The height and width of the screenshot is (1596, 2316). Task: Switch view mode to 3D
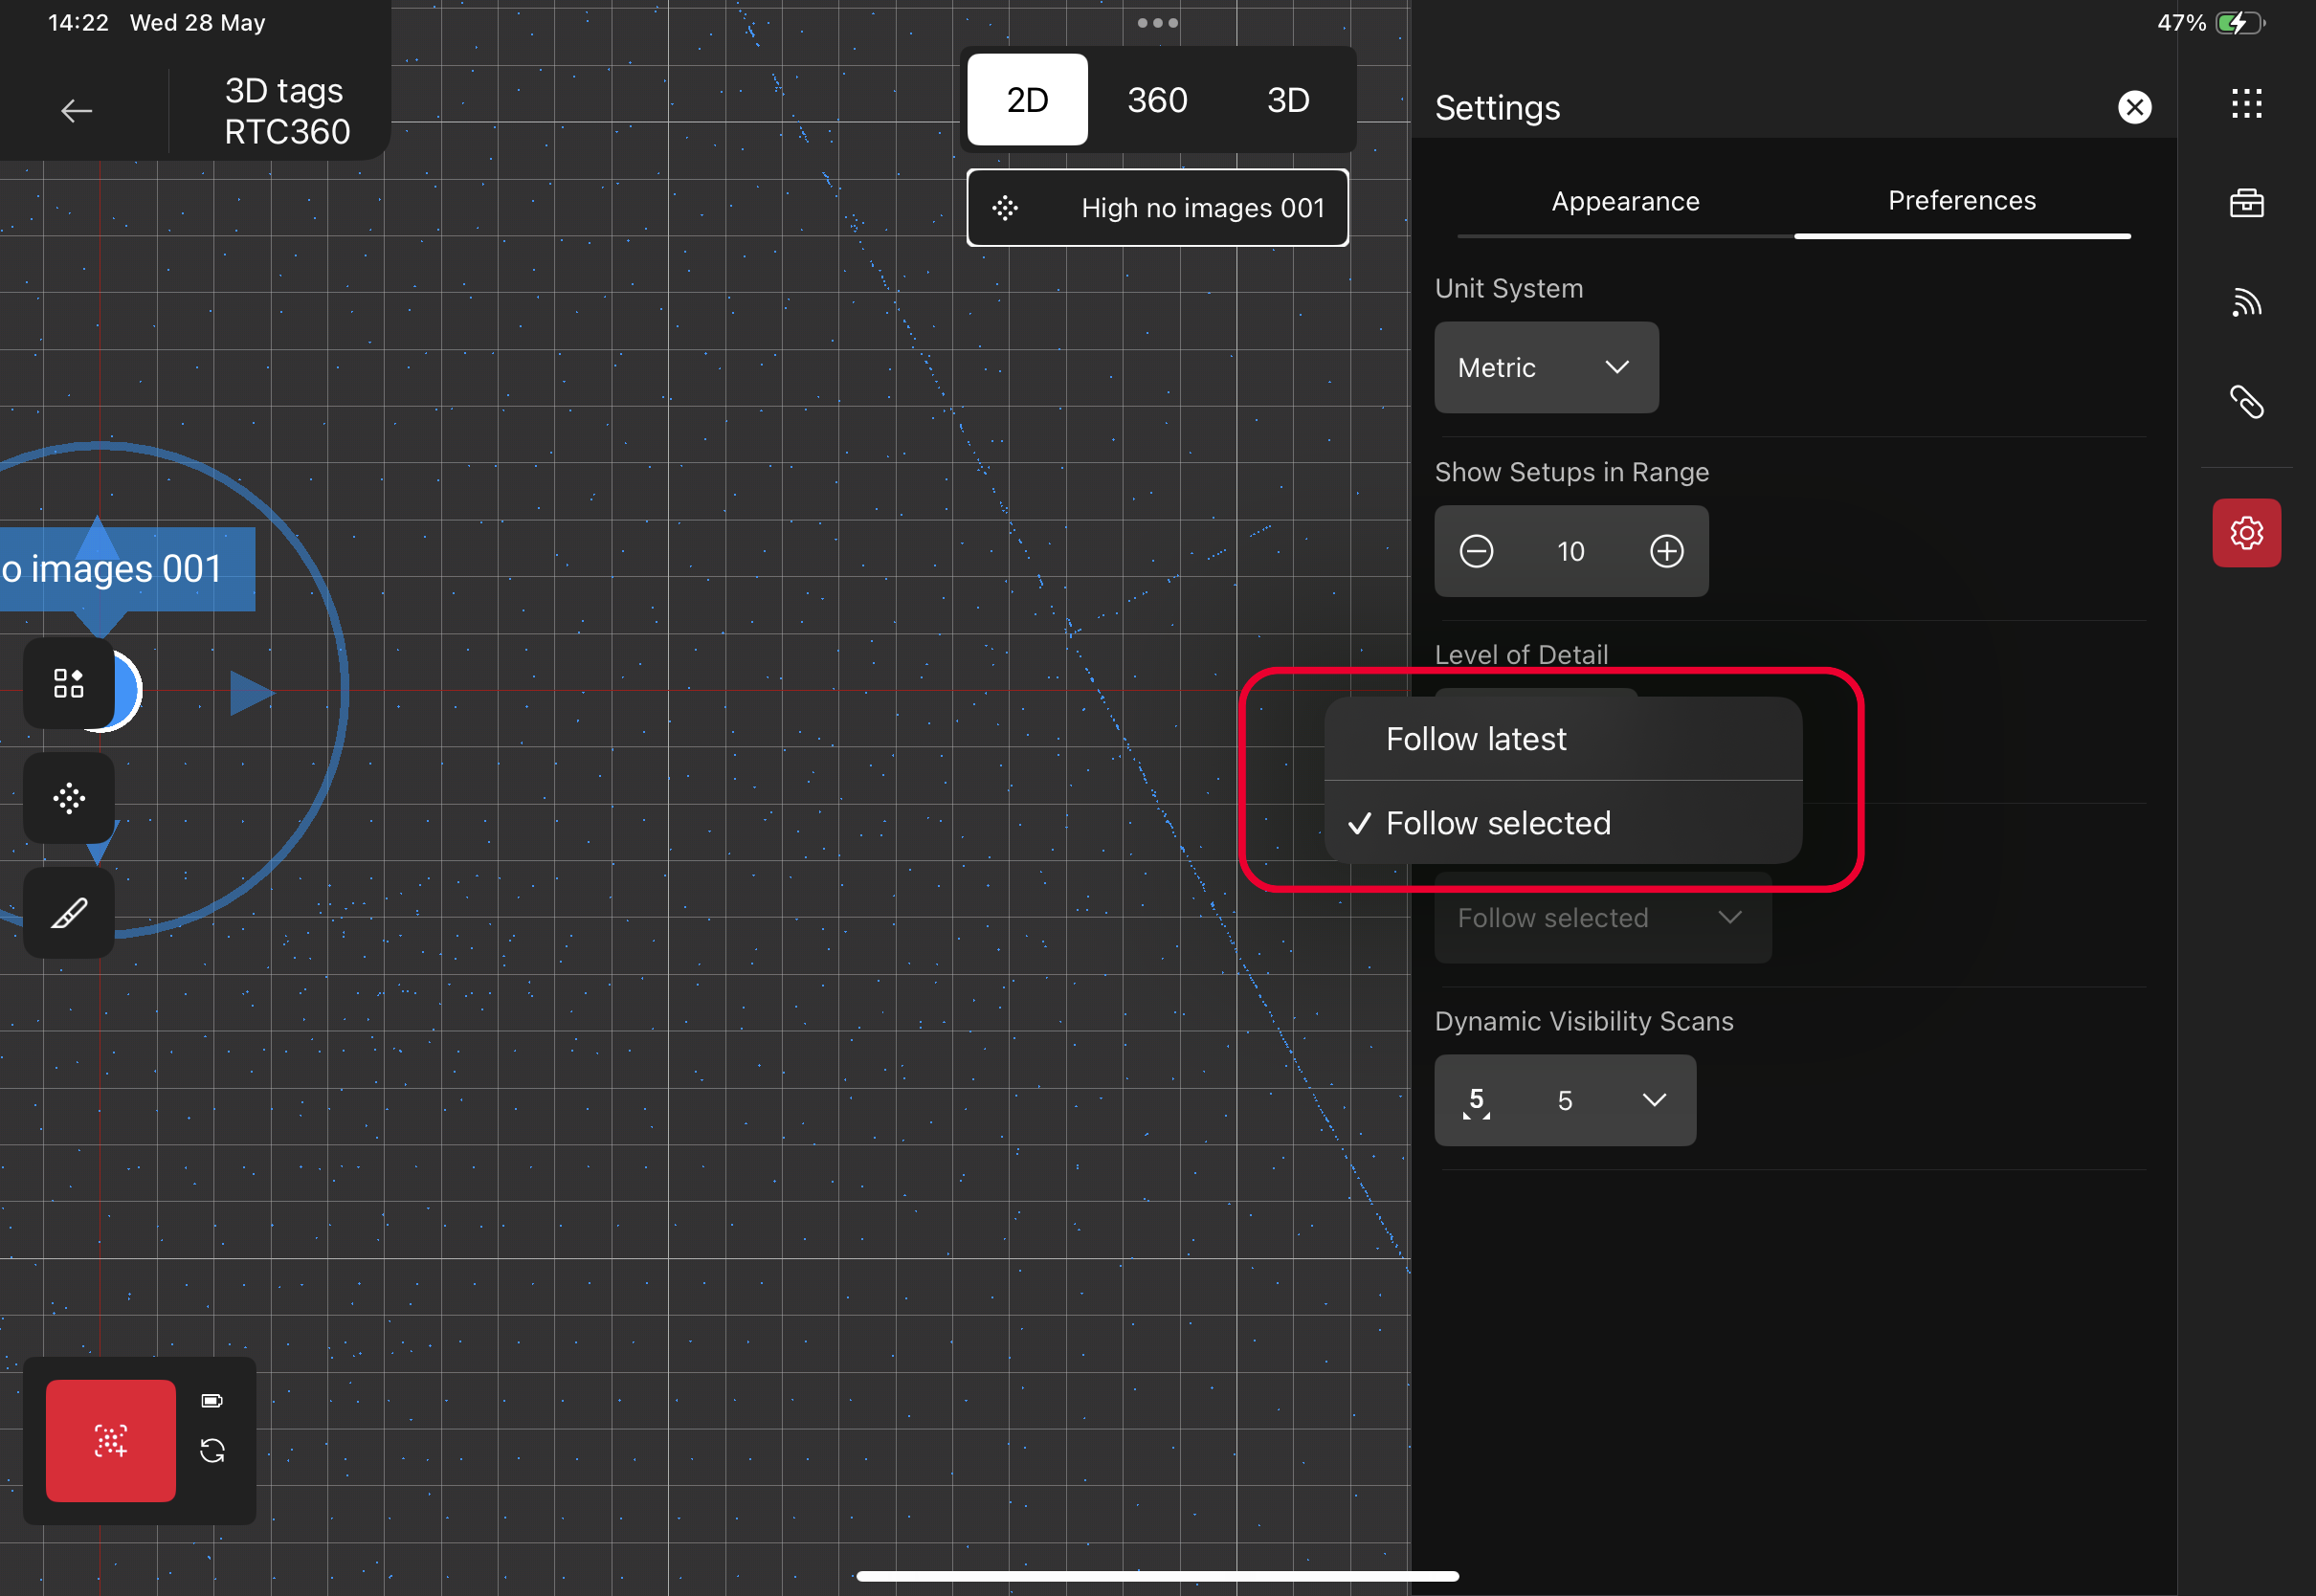click(x=1288, y=100)
